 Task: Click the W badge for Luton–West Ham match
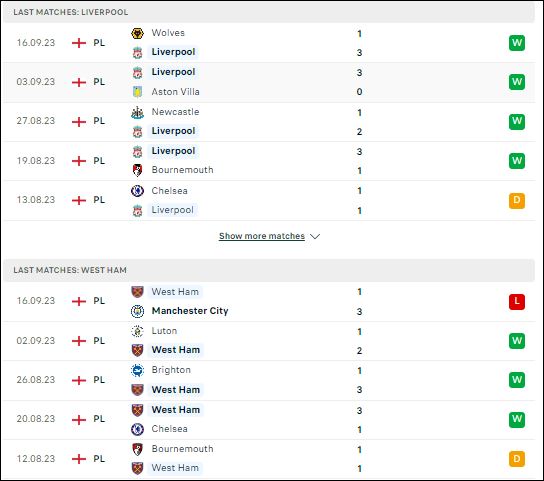point(517,341)
